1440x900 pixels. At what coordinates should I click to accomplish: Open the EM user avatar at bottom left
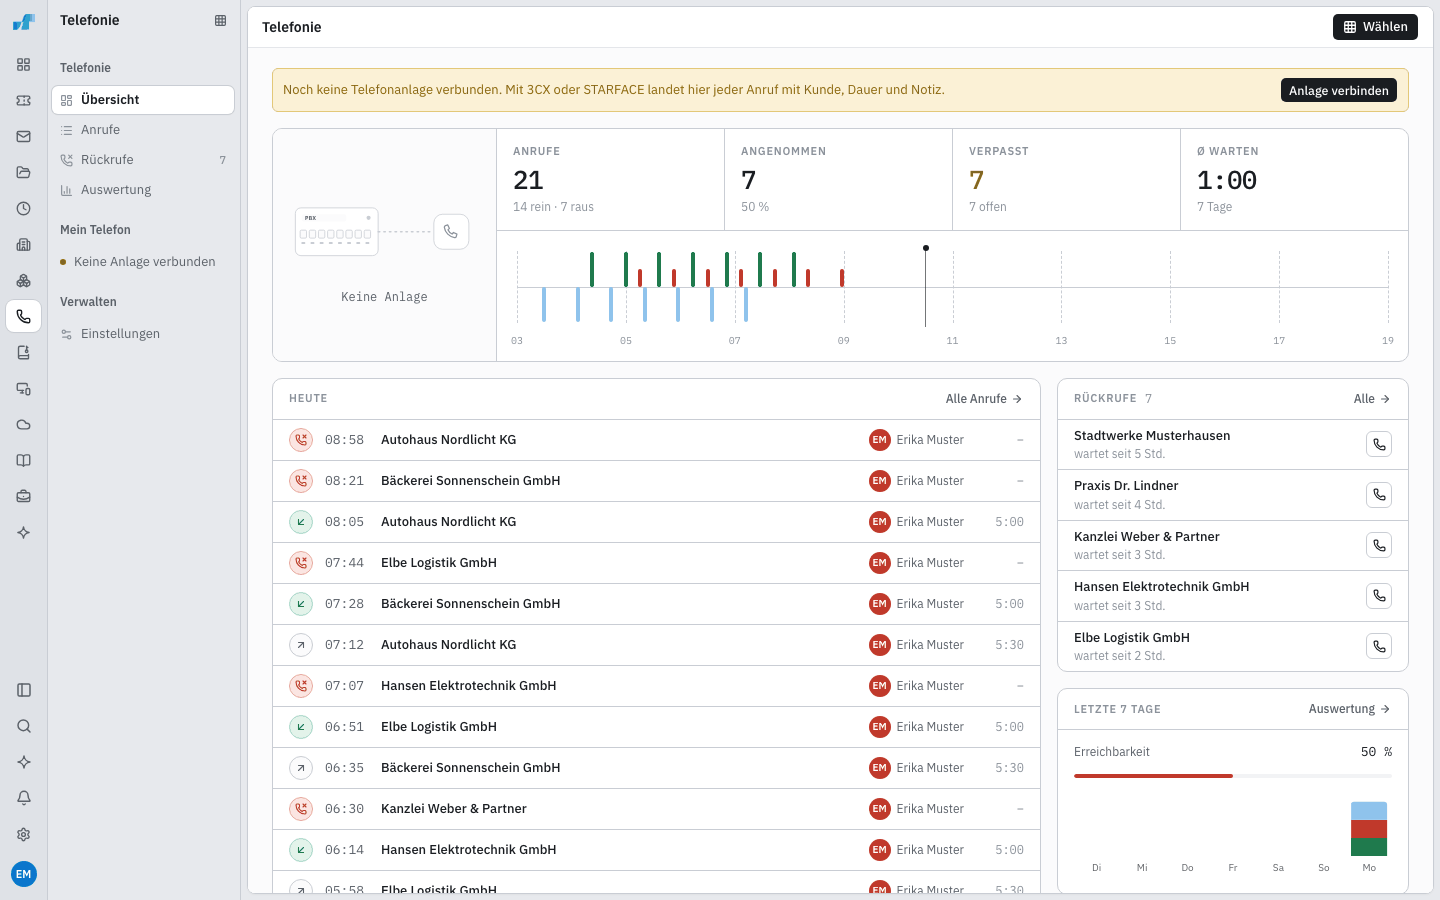click(x=24, y=874)
